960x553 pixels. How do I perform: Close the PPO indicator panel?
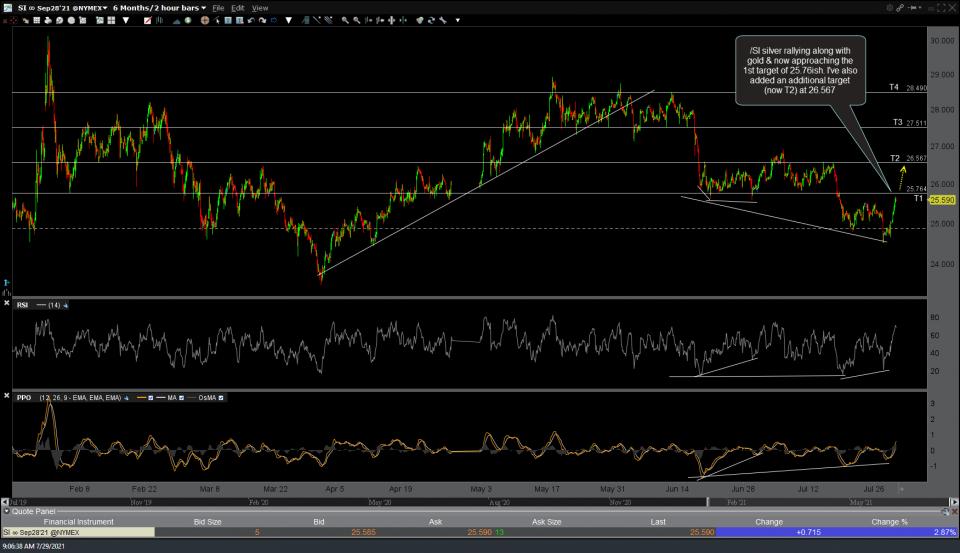tap(8, 397)
